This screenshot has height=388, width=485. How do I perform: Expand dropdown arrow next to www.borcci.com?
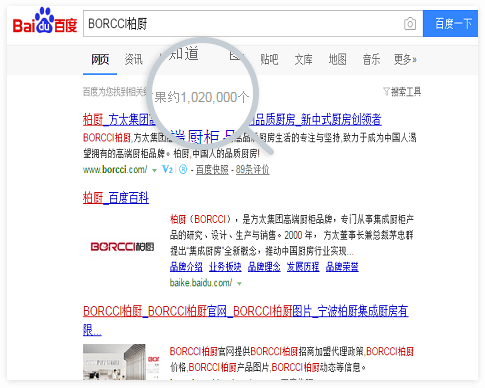pyautogui.click(x=154, y=170)
